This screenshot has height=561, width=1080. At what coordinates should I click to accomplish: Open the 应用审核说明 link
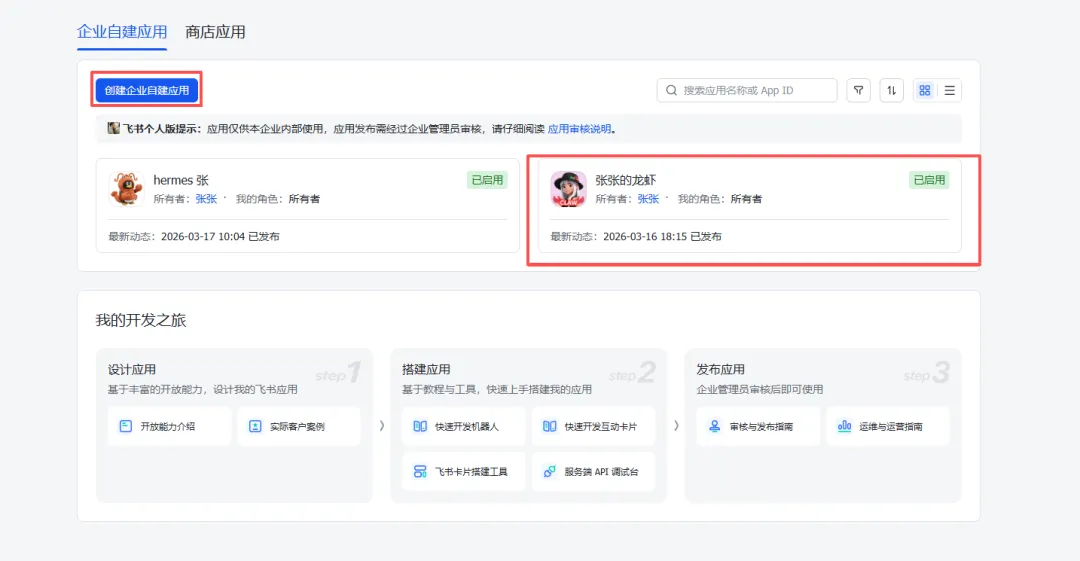[579, 129]
